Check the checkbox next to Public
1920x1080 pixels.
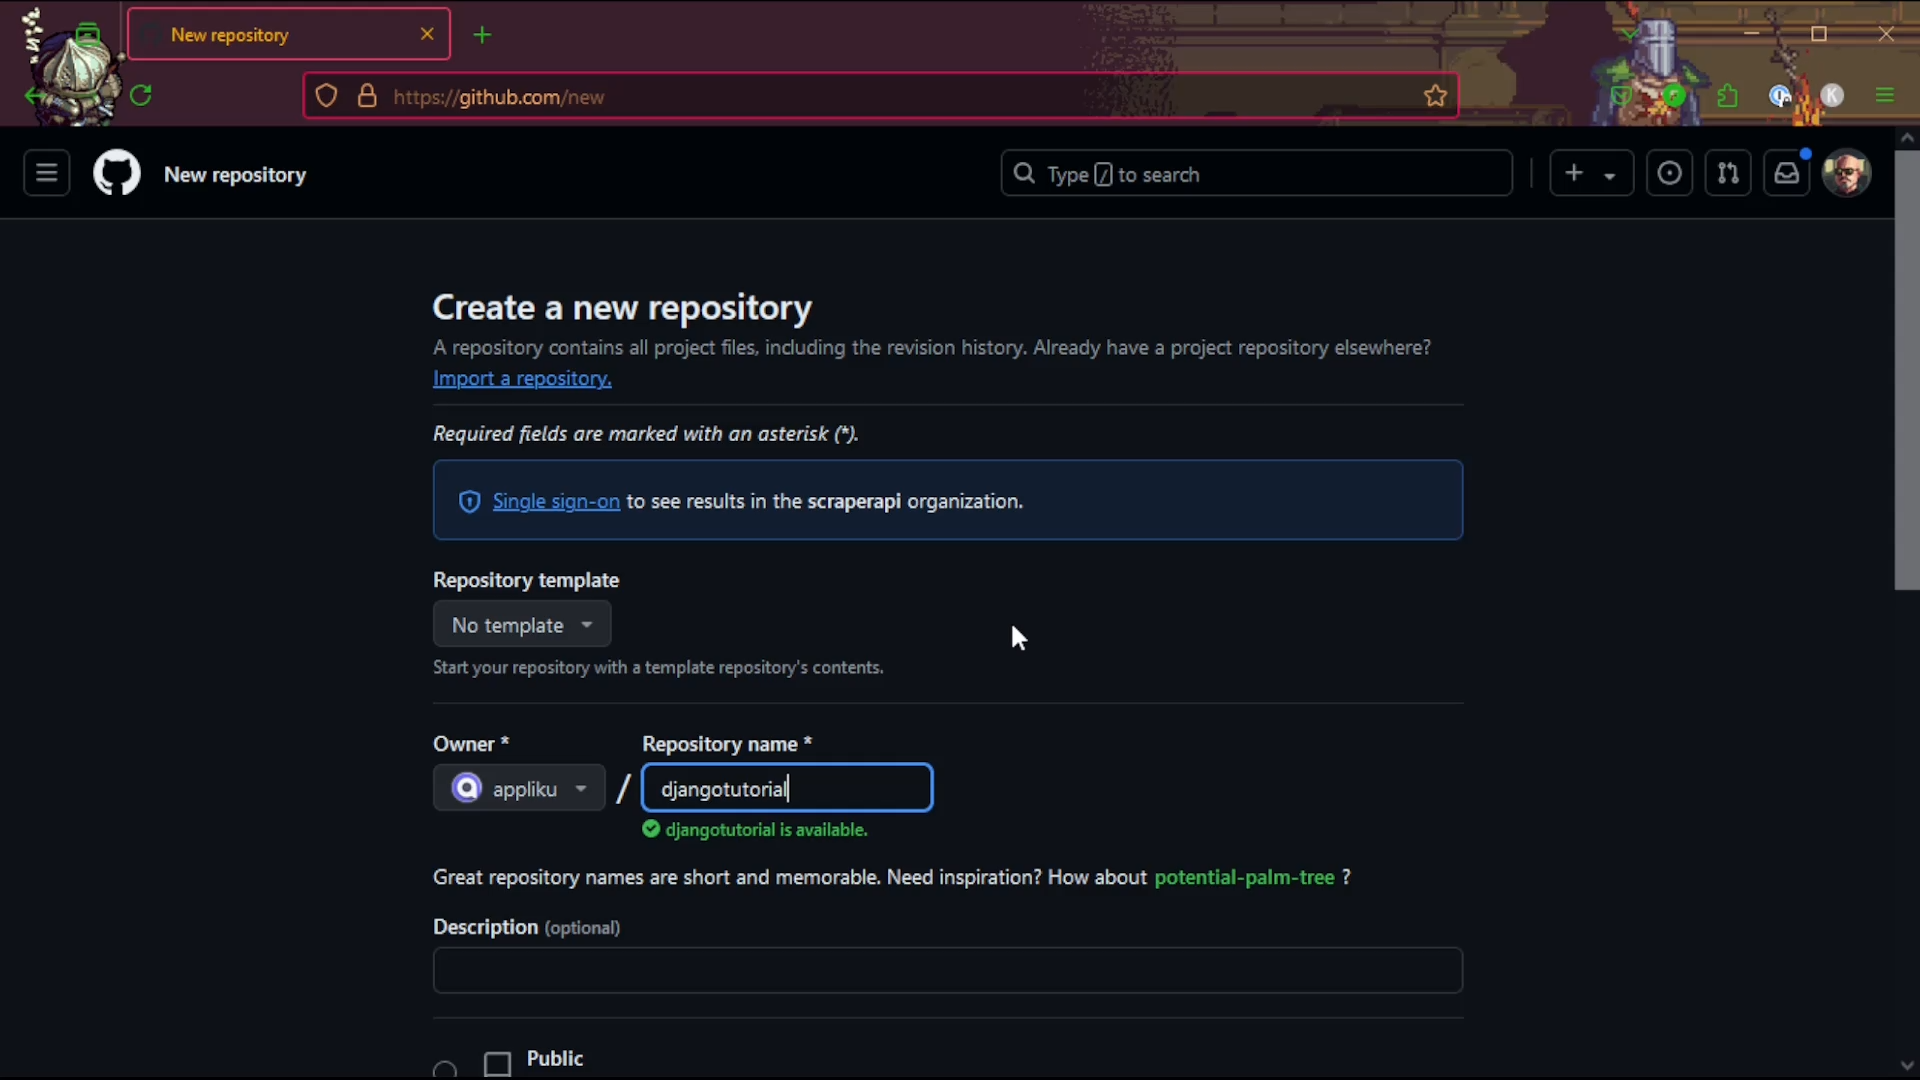click(x=497, y=1063)
